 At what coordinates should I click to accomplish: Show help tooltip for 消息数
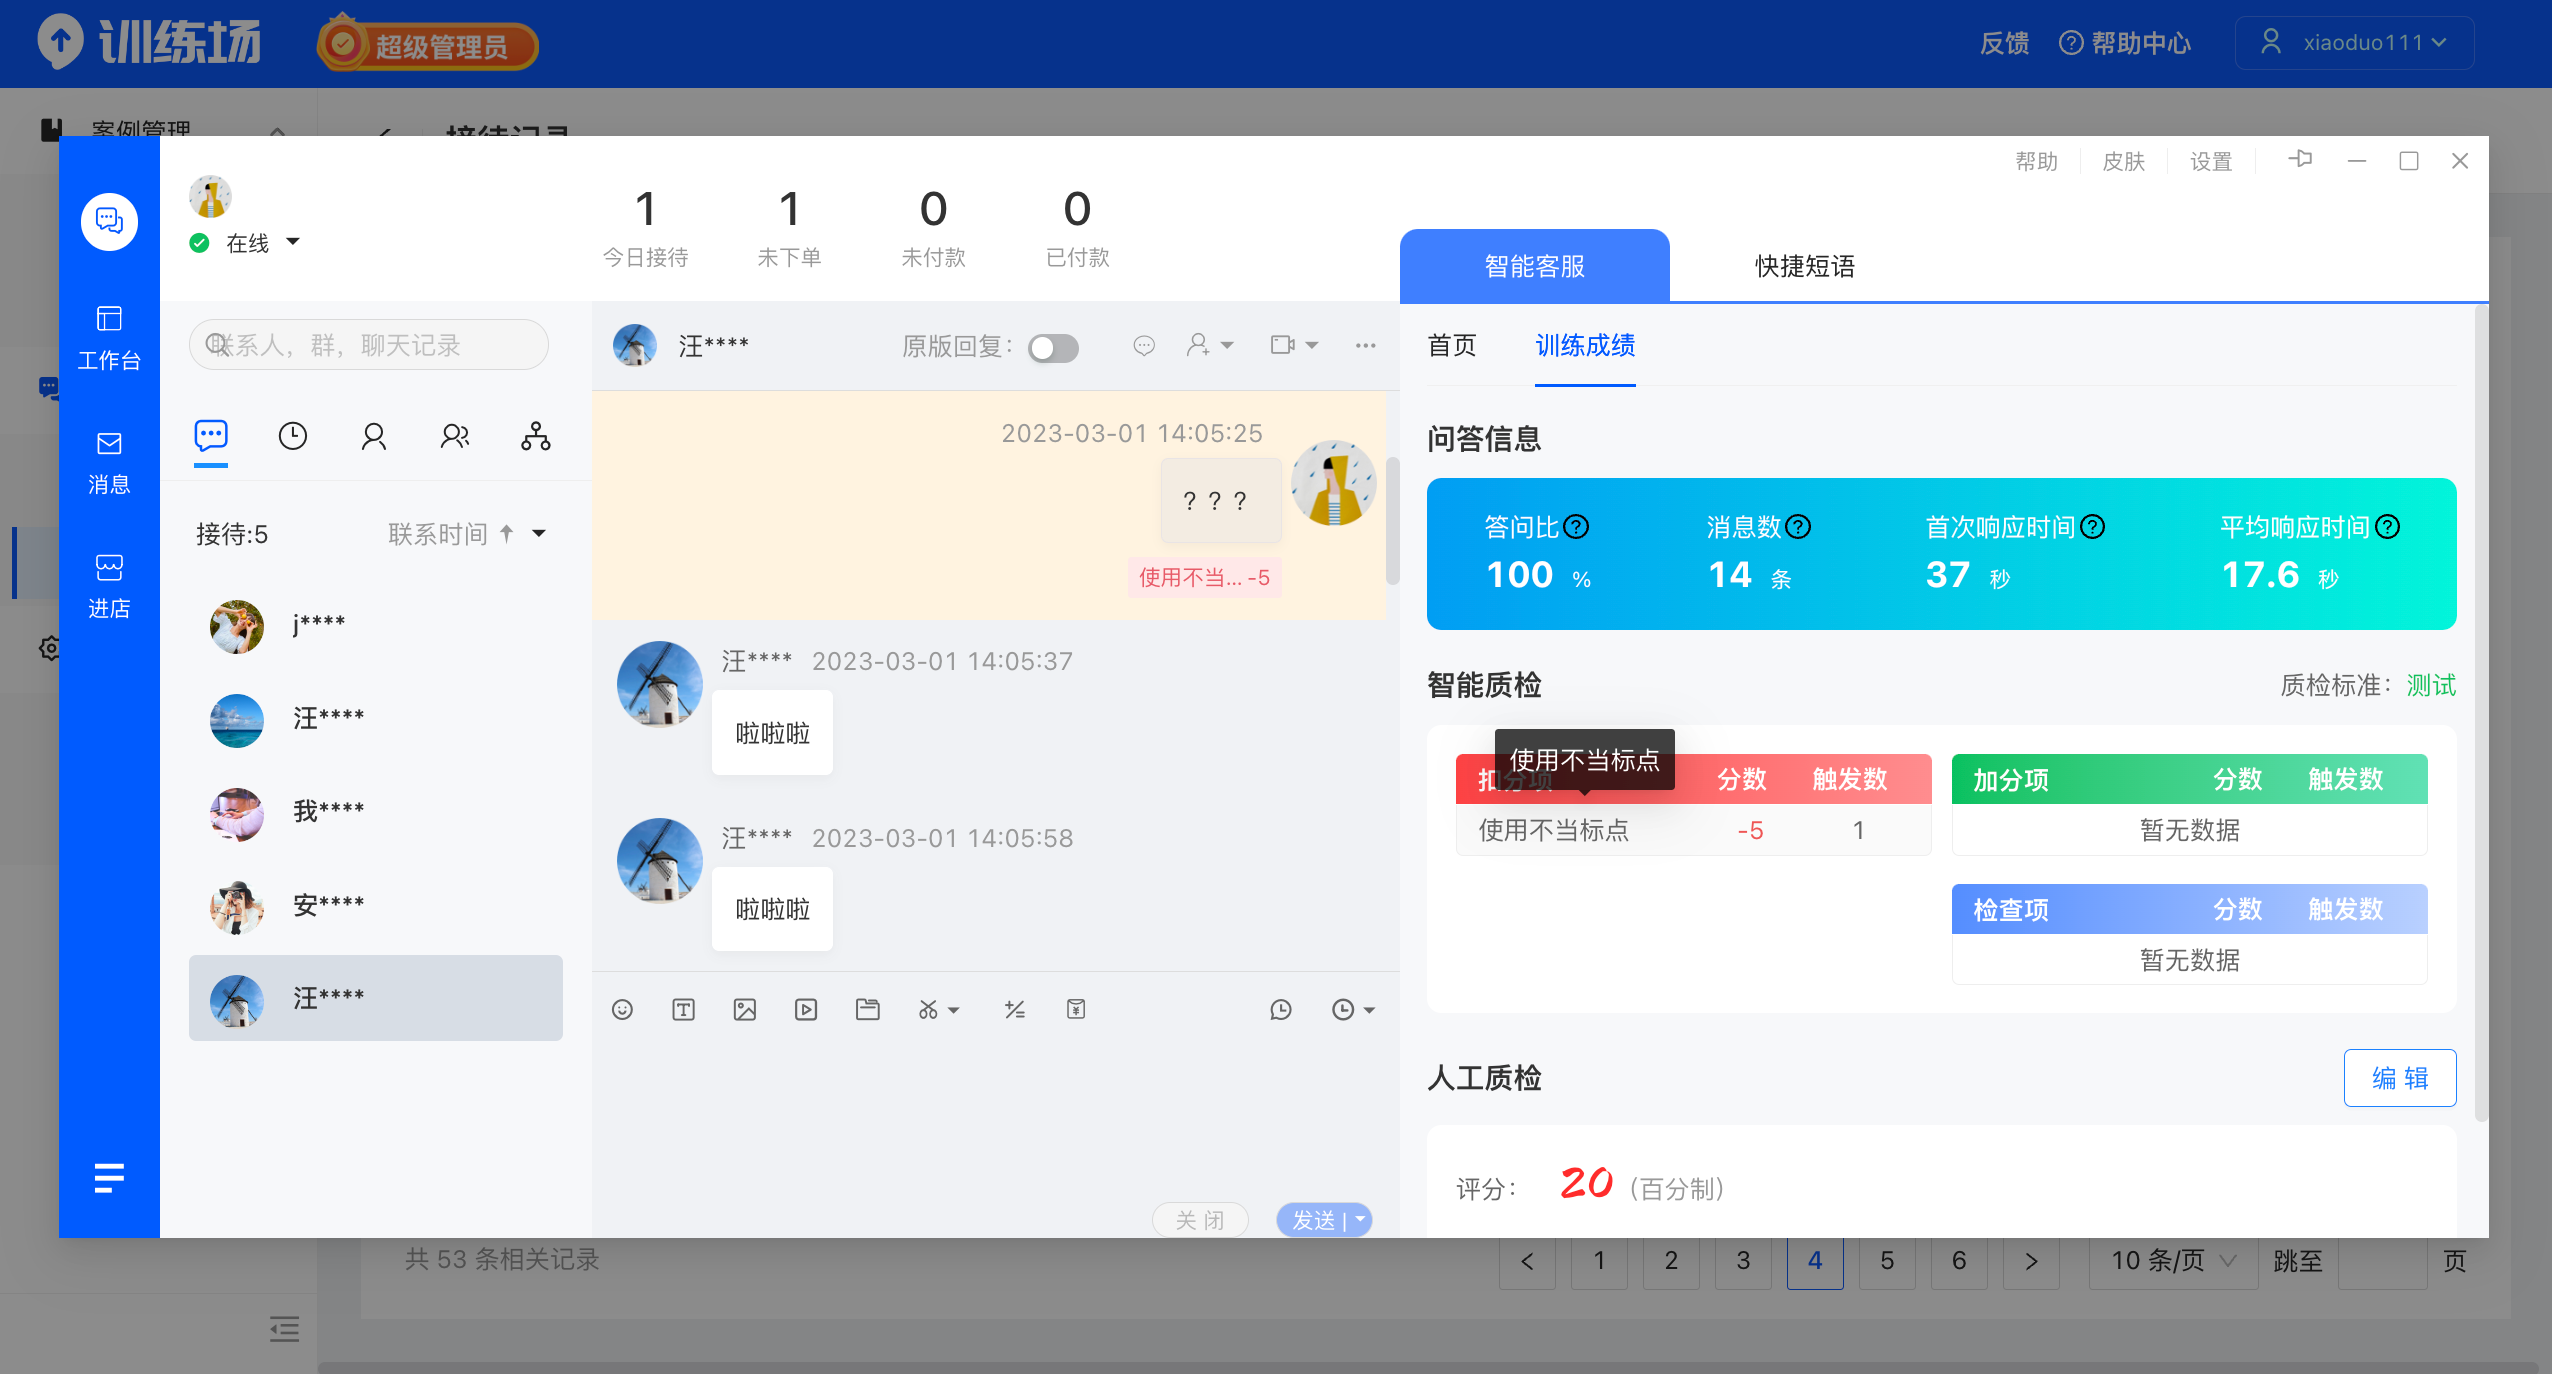[1798, 527]
